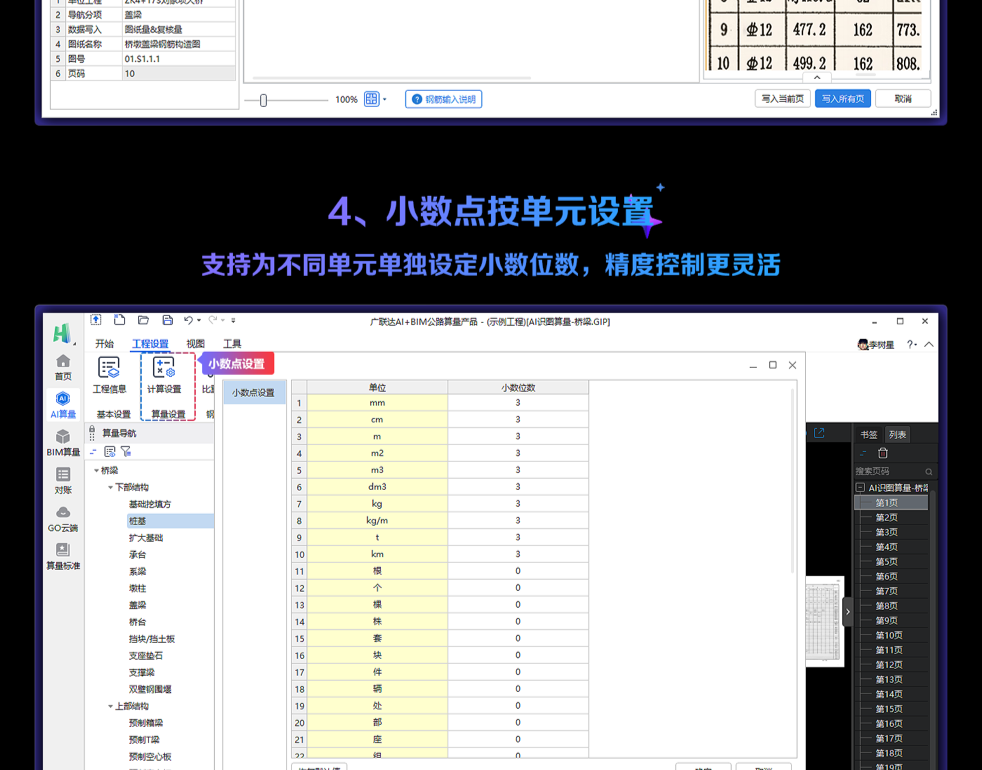Screen dimensions: 982x770
Task: Collapse the 桥梁 tree node
Action: click(96, 470)
